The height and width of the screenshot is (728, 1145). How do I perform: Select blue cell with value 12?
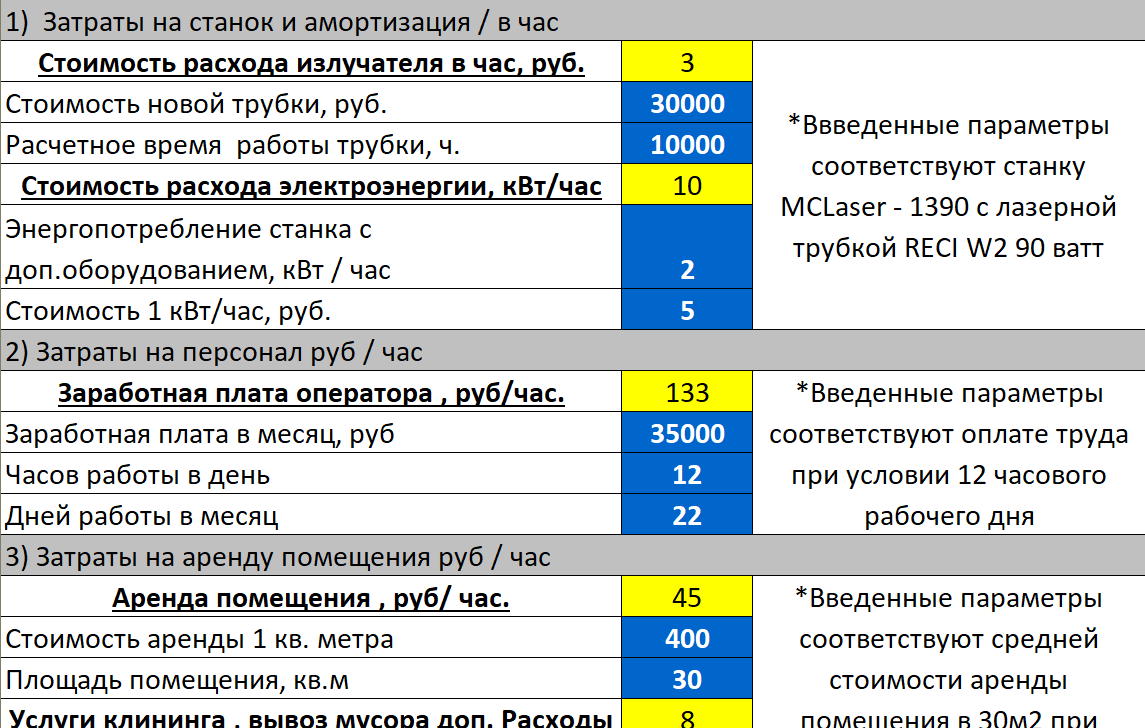(686, 473)
